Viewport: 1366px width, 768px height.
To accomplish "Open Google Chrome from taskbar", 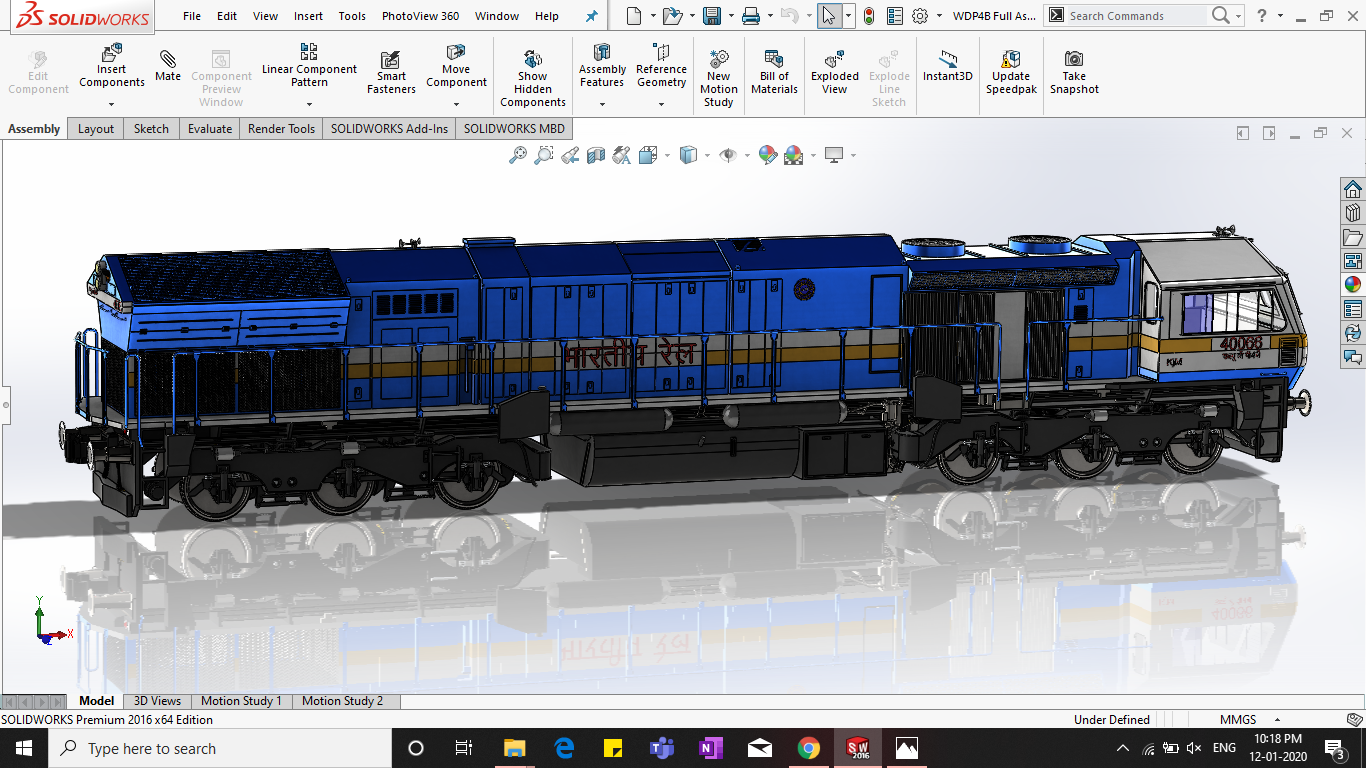I will pos(808,748).
